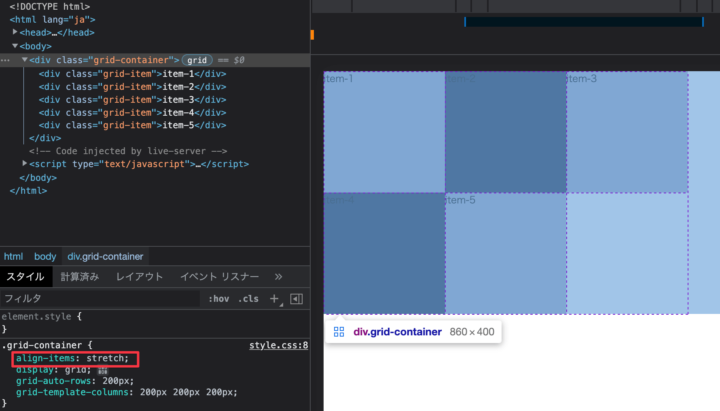Edit the align-items property name

click(x=45, y=358)
